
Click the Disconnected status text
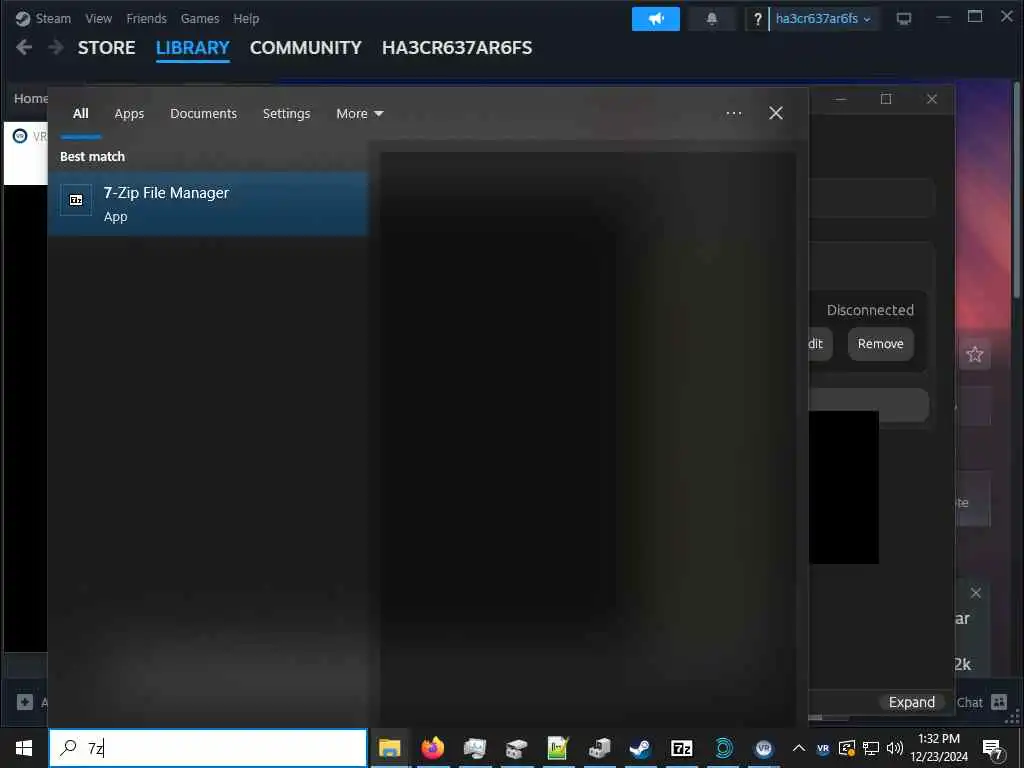870,310
